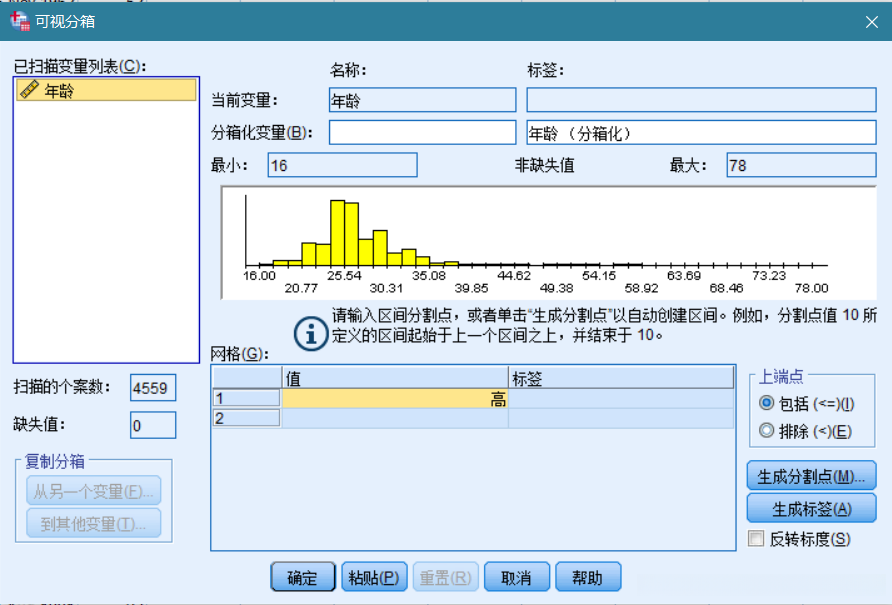Click the 标签 field showing 年龄（分箱化）
The image size is (892, 605).
[x=700, y=131]
